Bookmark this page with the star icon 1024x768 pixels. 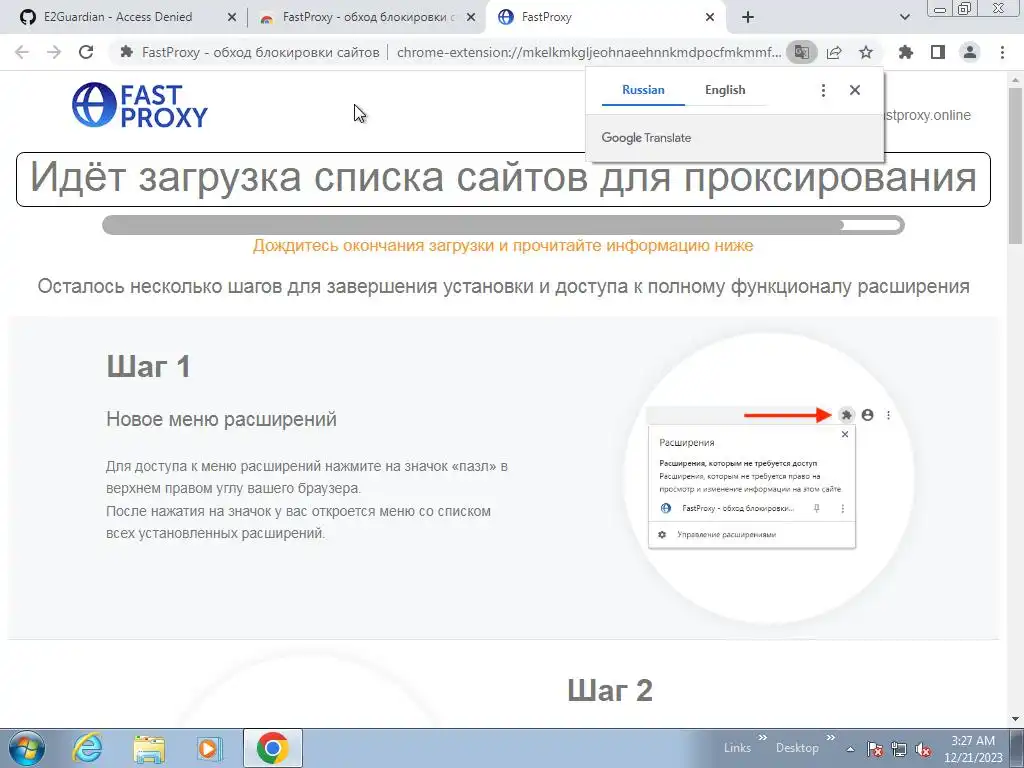point(866,52)
